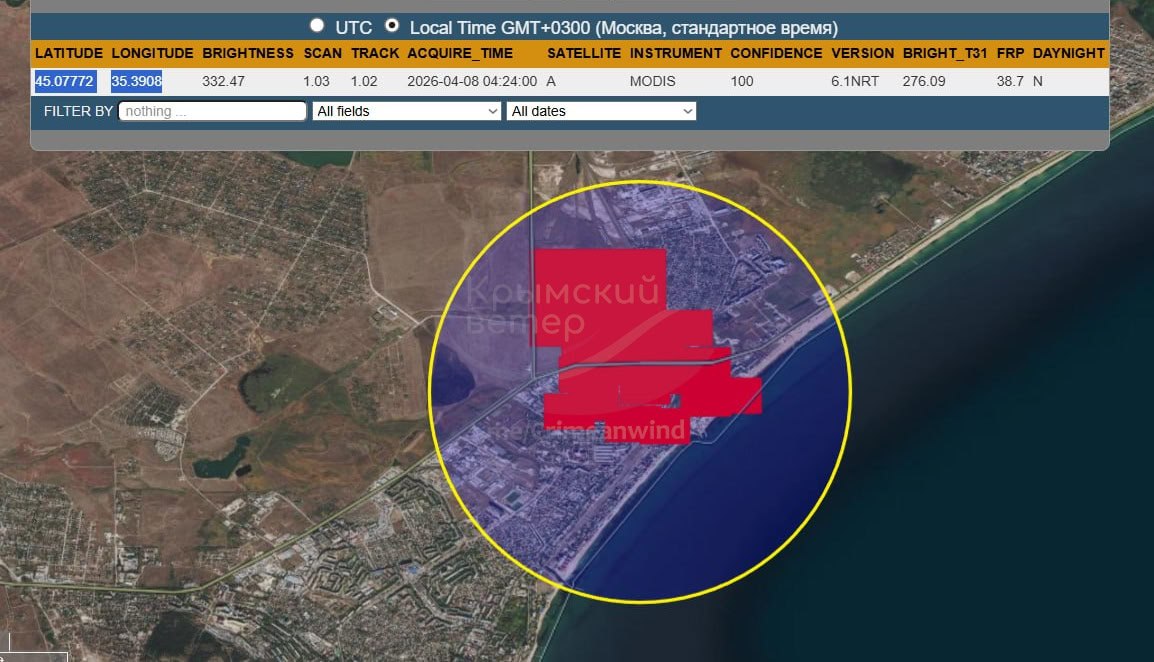Click the BRIGHTNESS column header
The width and height of the screenshot is (1154, 662).
coord(248,53)
